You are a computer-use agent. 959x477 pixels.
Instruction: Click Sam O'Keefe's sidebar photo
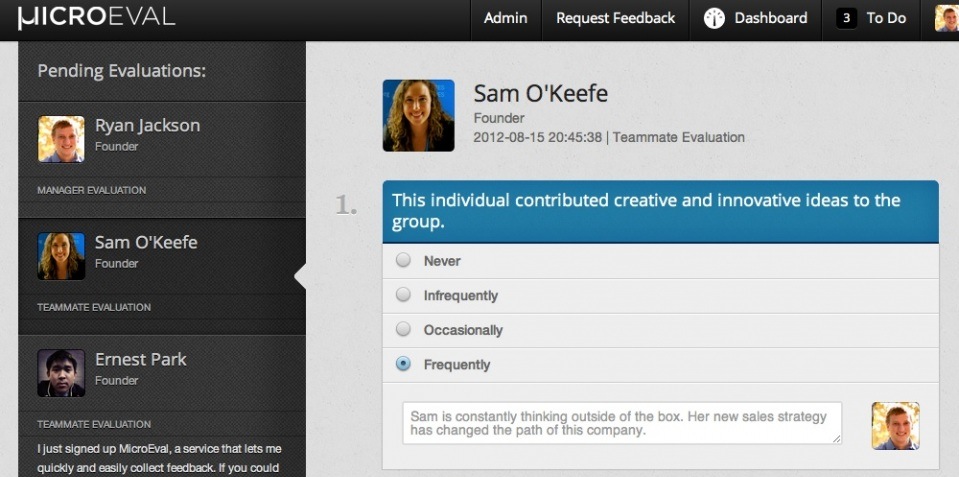pyautogui.click(x=61, y=255)
